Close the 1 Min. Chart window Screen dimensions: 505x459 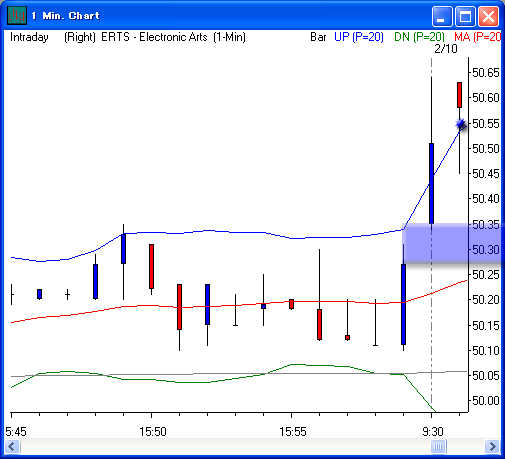pos(488,16)
